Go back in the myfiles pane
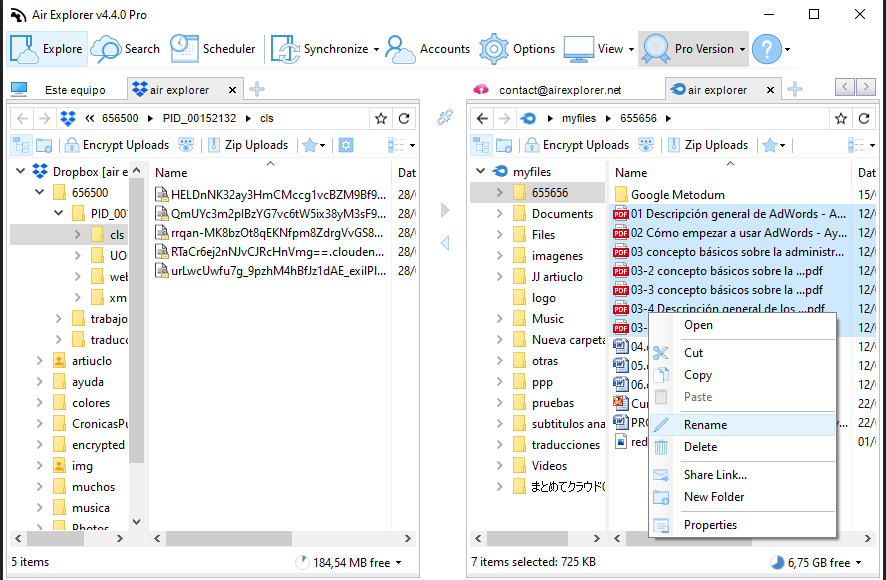886x580 pixels. pyautogui.click(x=482, y=118)
